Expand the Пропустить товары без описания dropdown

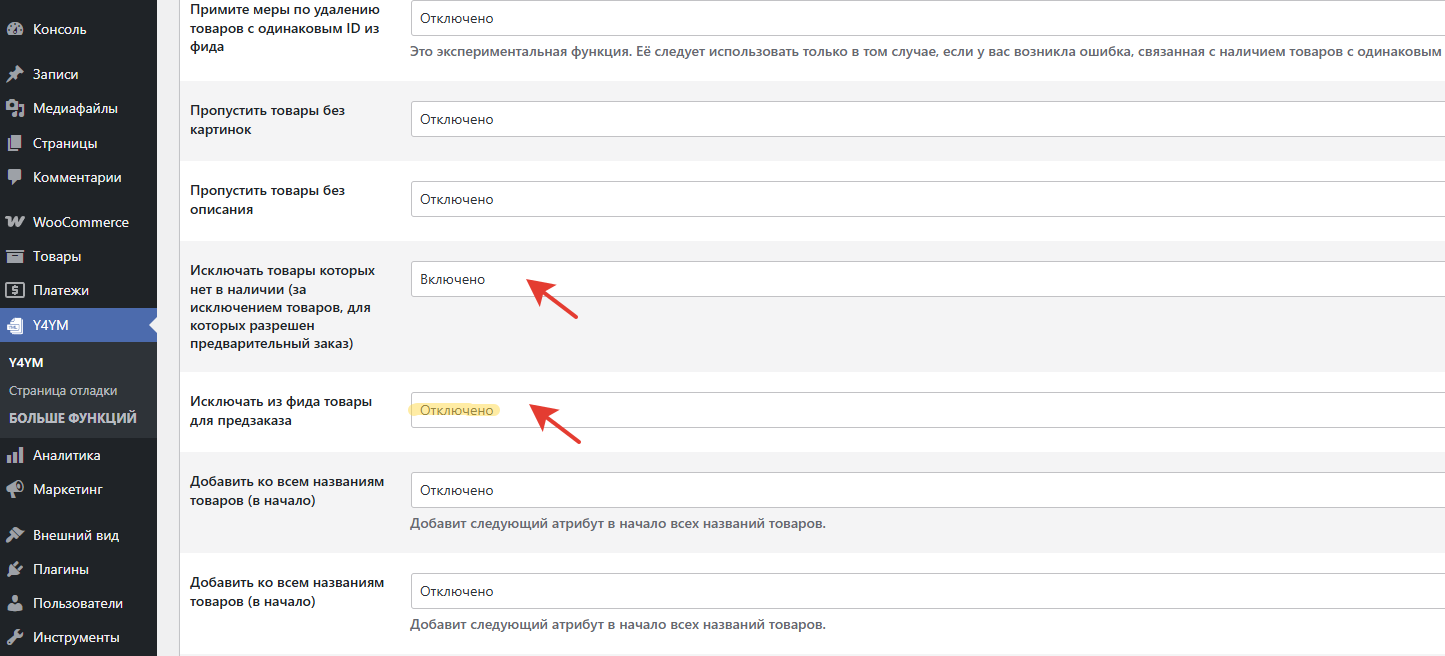tap(927, 199)
